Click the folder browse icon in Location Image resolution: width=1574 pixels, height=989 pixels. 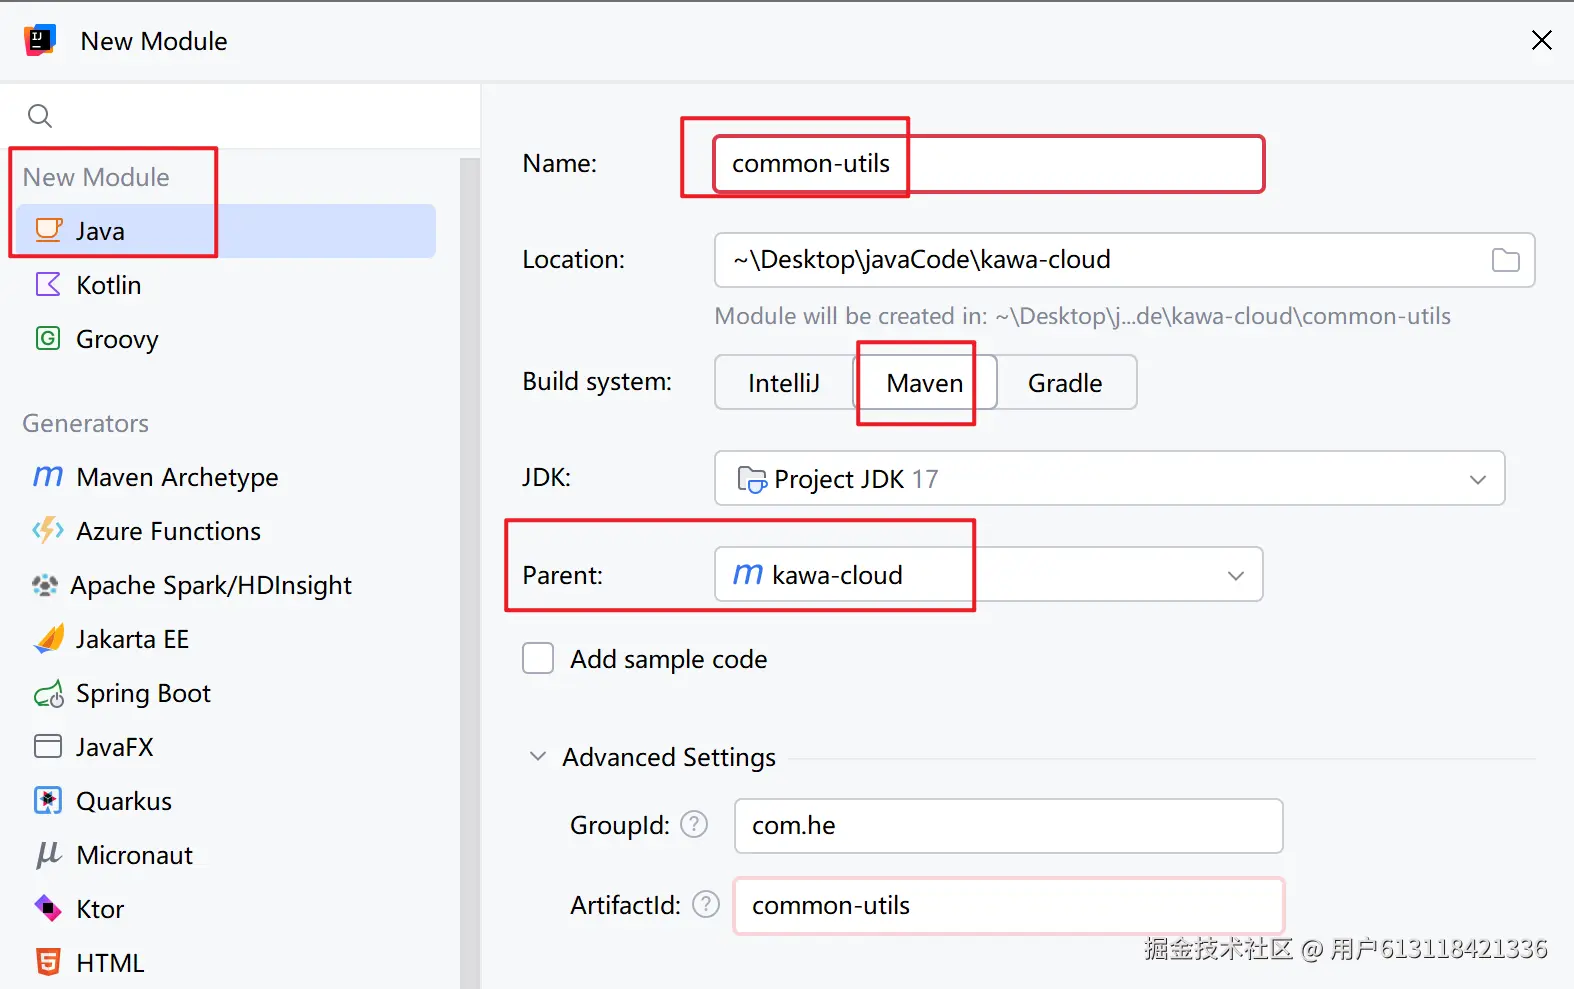[x=1505, y=260]
